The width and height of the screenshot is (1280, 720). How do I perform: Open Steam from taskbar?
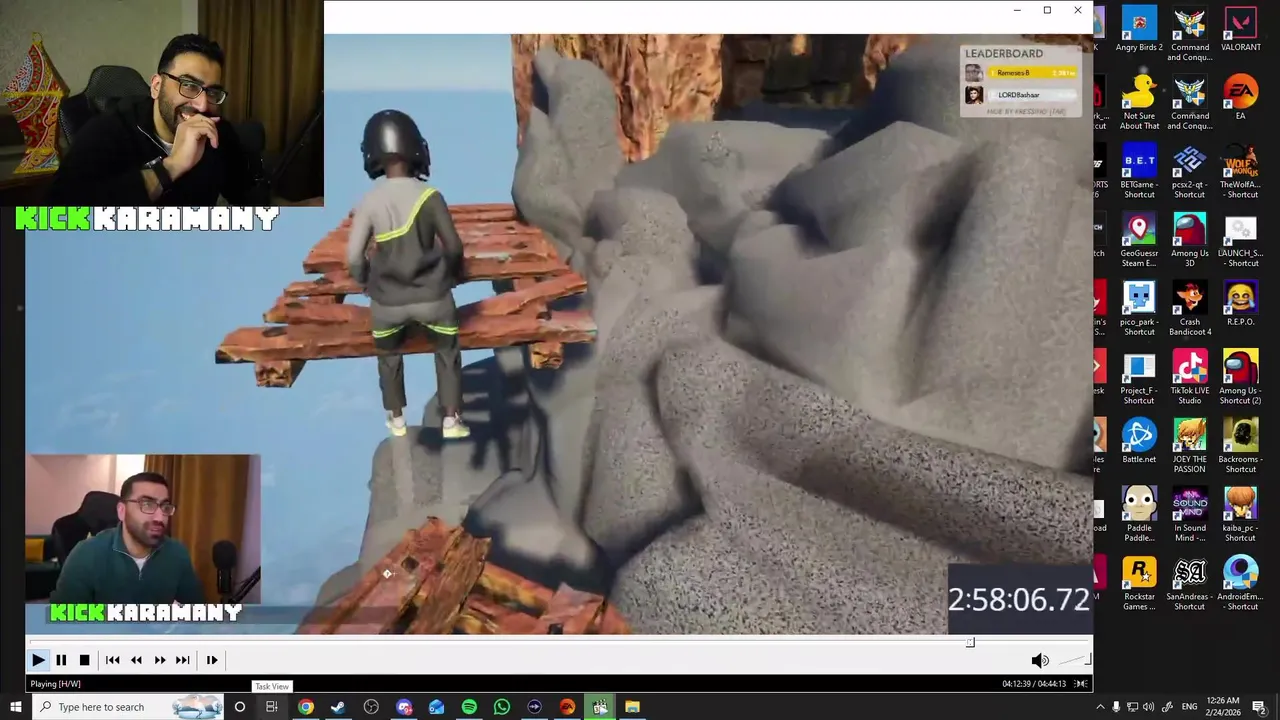[x=338, y=707]
